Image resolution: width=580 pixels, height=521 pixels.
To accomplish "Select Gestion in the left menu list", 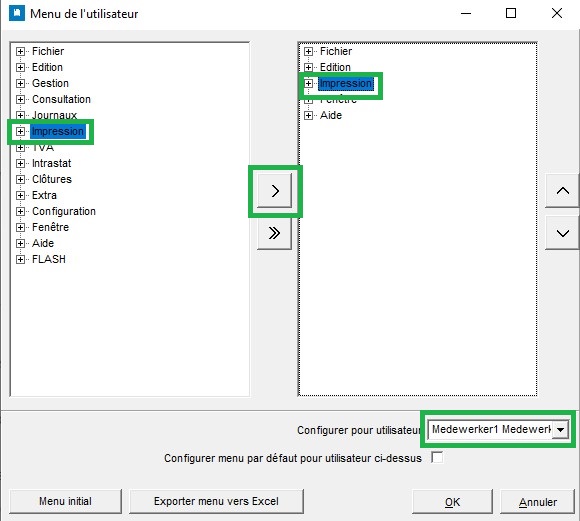I will click(x=50, y=83).
